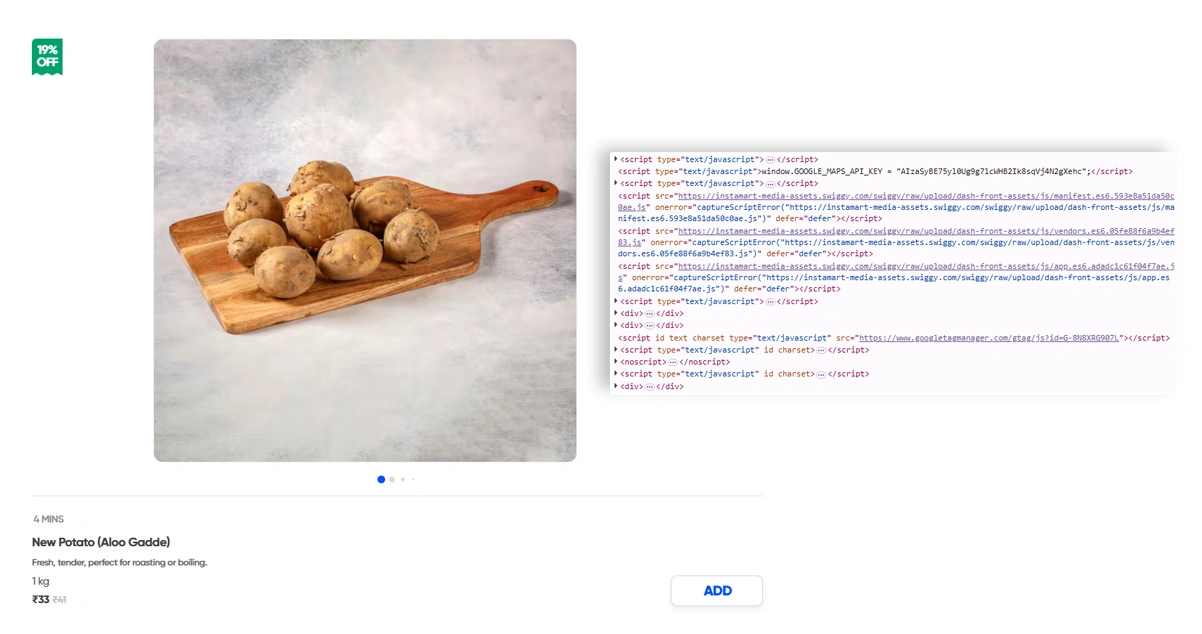Click the ellipsis inside the noscript element
The height and width of the screenshot is (634, 1202).
pos(672,362)
